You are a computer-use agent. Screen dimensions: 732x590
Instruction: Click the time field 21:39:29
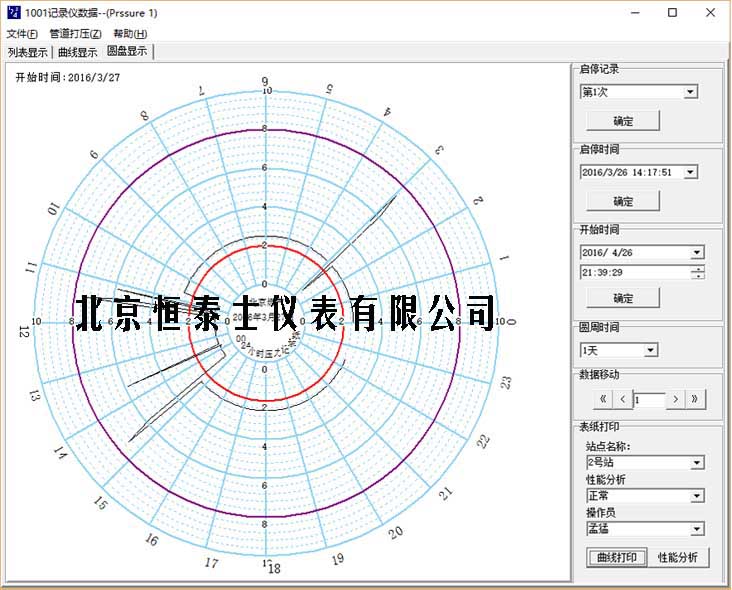pos(635,272)
